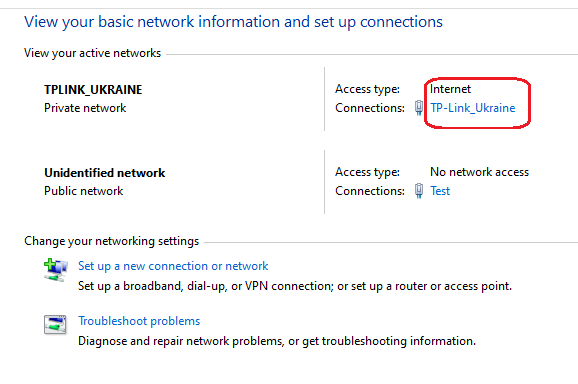Click the Internet access type value

coord(450,89)
